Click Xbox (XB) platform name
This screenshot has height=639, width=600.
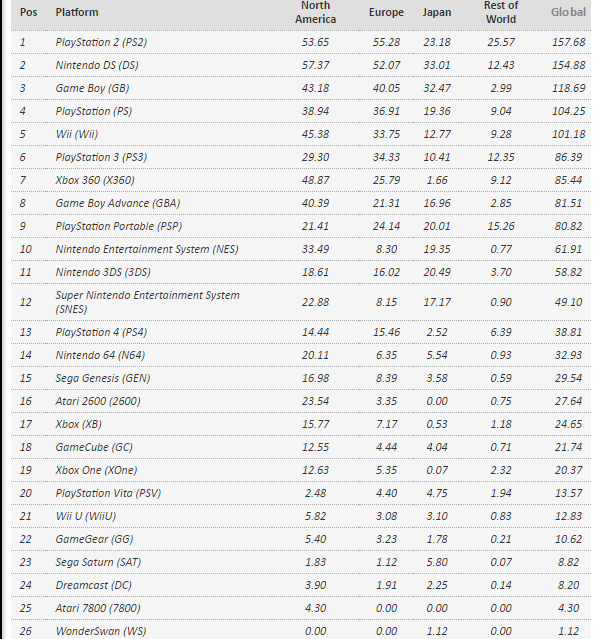(79, 424)
